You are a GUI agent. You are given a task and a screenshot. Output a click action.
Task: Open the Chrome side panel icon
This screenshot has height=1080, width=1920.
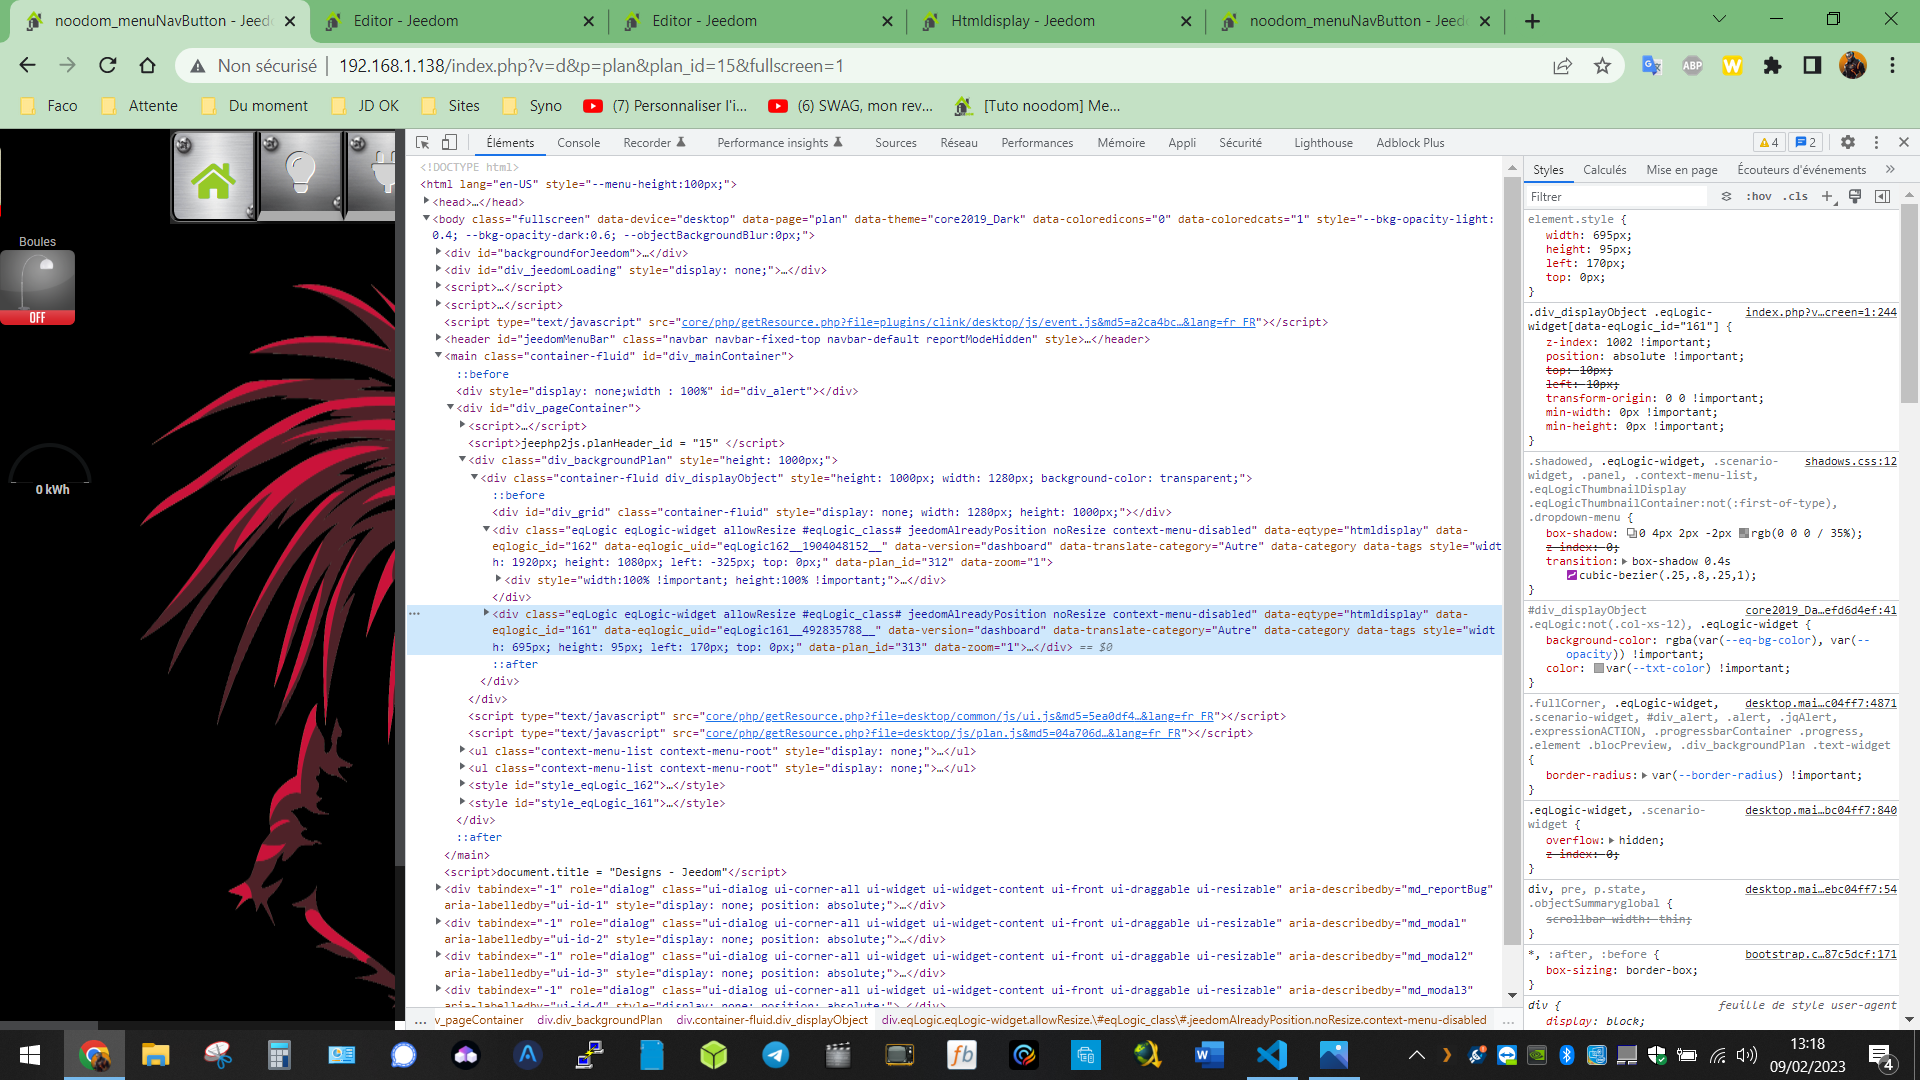(x=1812, y=65)
